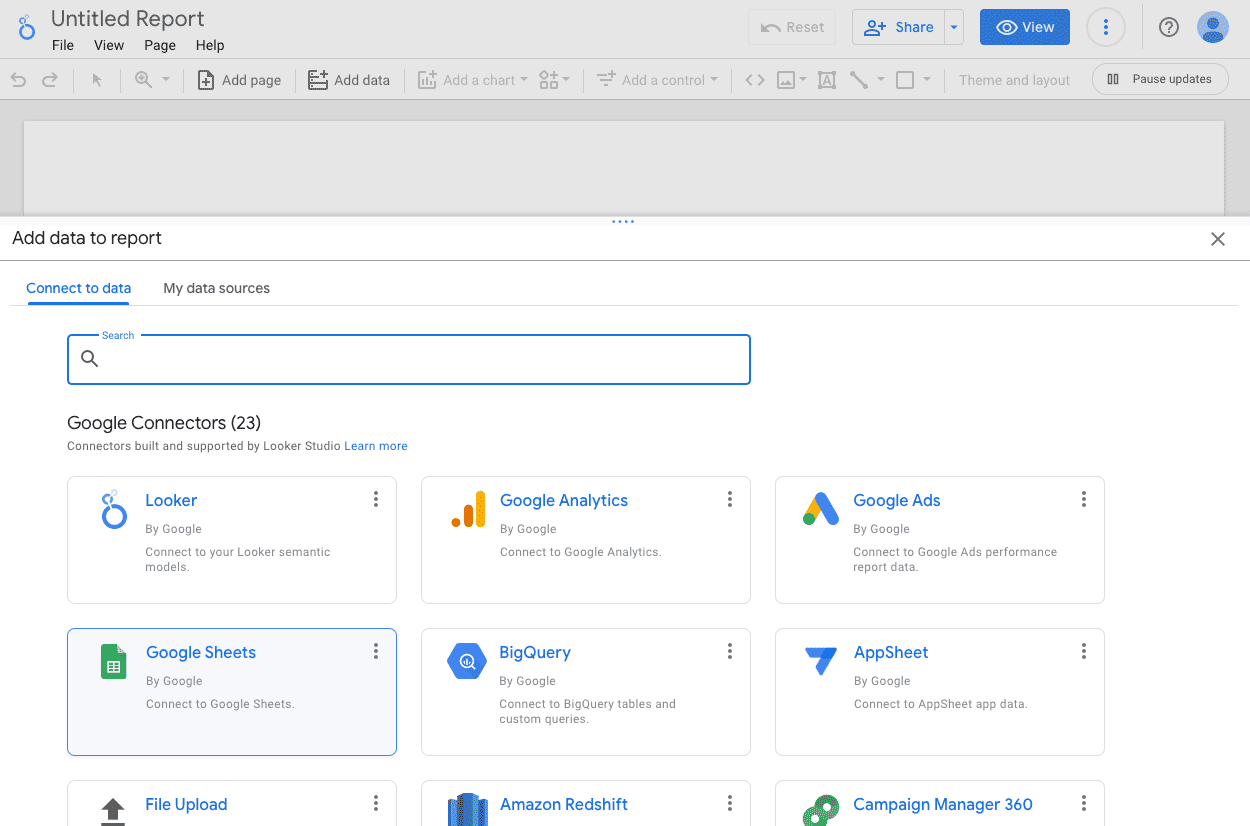
Task: Click Theme and layout
Action: tap(1014, 80)
